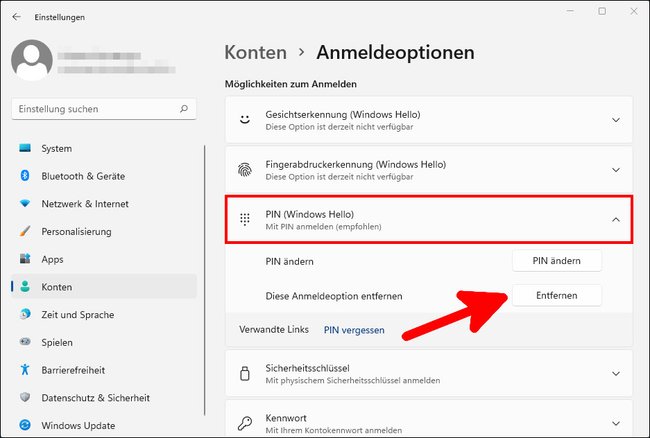Click Fingerabdruckerkennung (Windows Hello) title
The image size is (650, 438).
click(x=356, y=165)
